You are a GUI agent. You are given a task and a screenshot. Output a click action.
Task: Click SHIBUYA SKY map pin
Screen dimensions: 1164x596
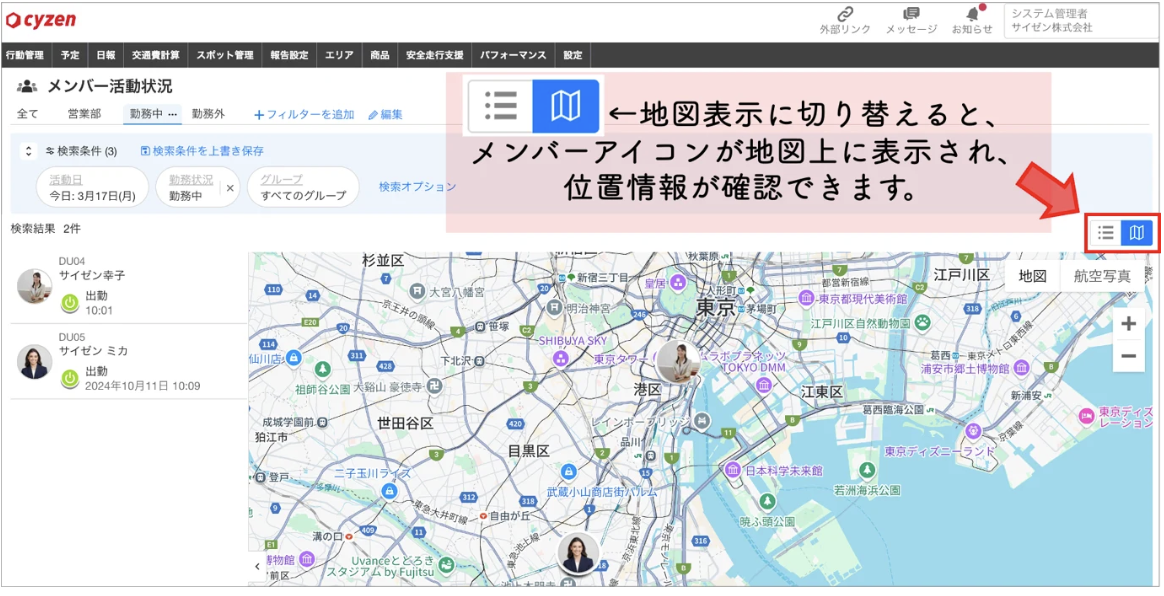click(561, 360)
